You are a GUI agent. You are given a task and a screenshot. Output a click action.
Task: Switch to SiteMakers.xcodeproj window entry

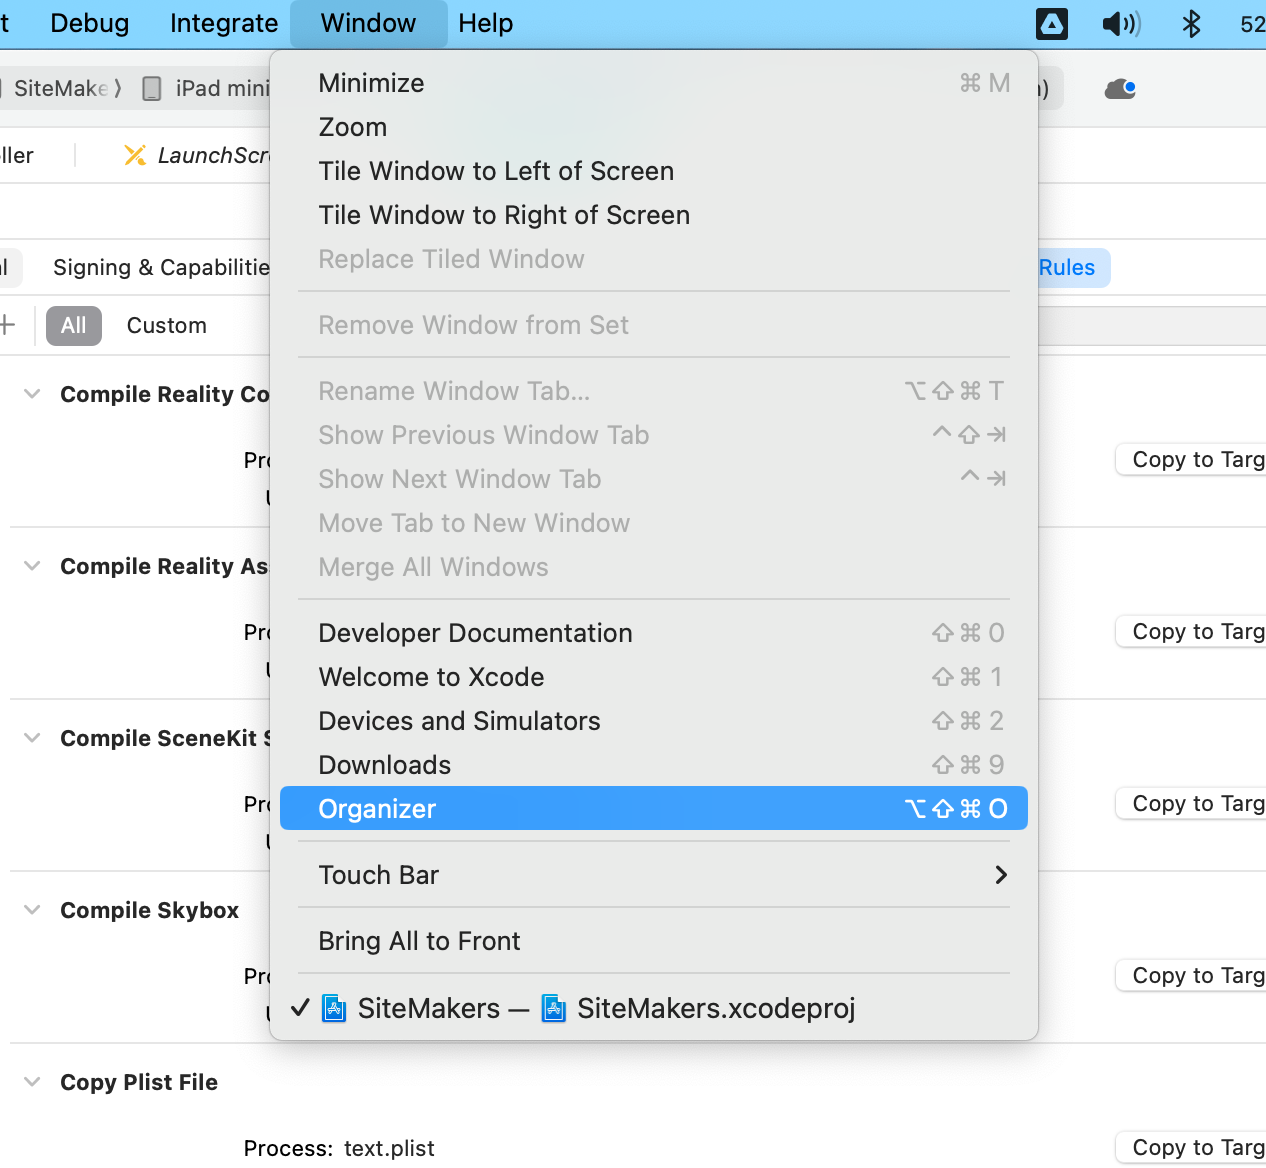coord(654,1008)
